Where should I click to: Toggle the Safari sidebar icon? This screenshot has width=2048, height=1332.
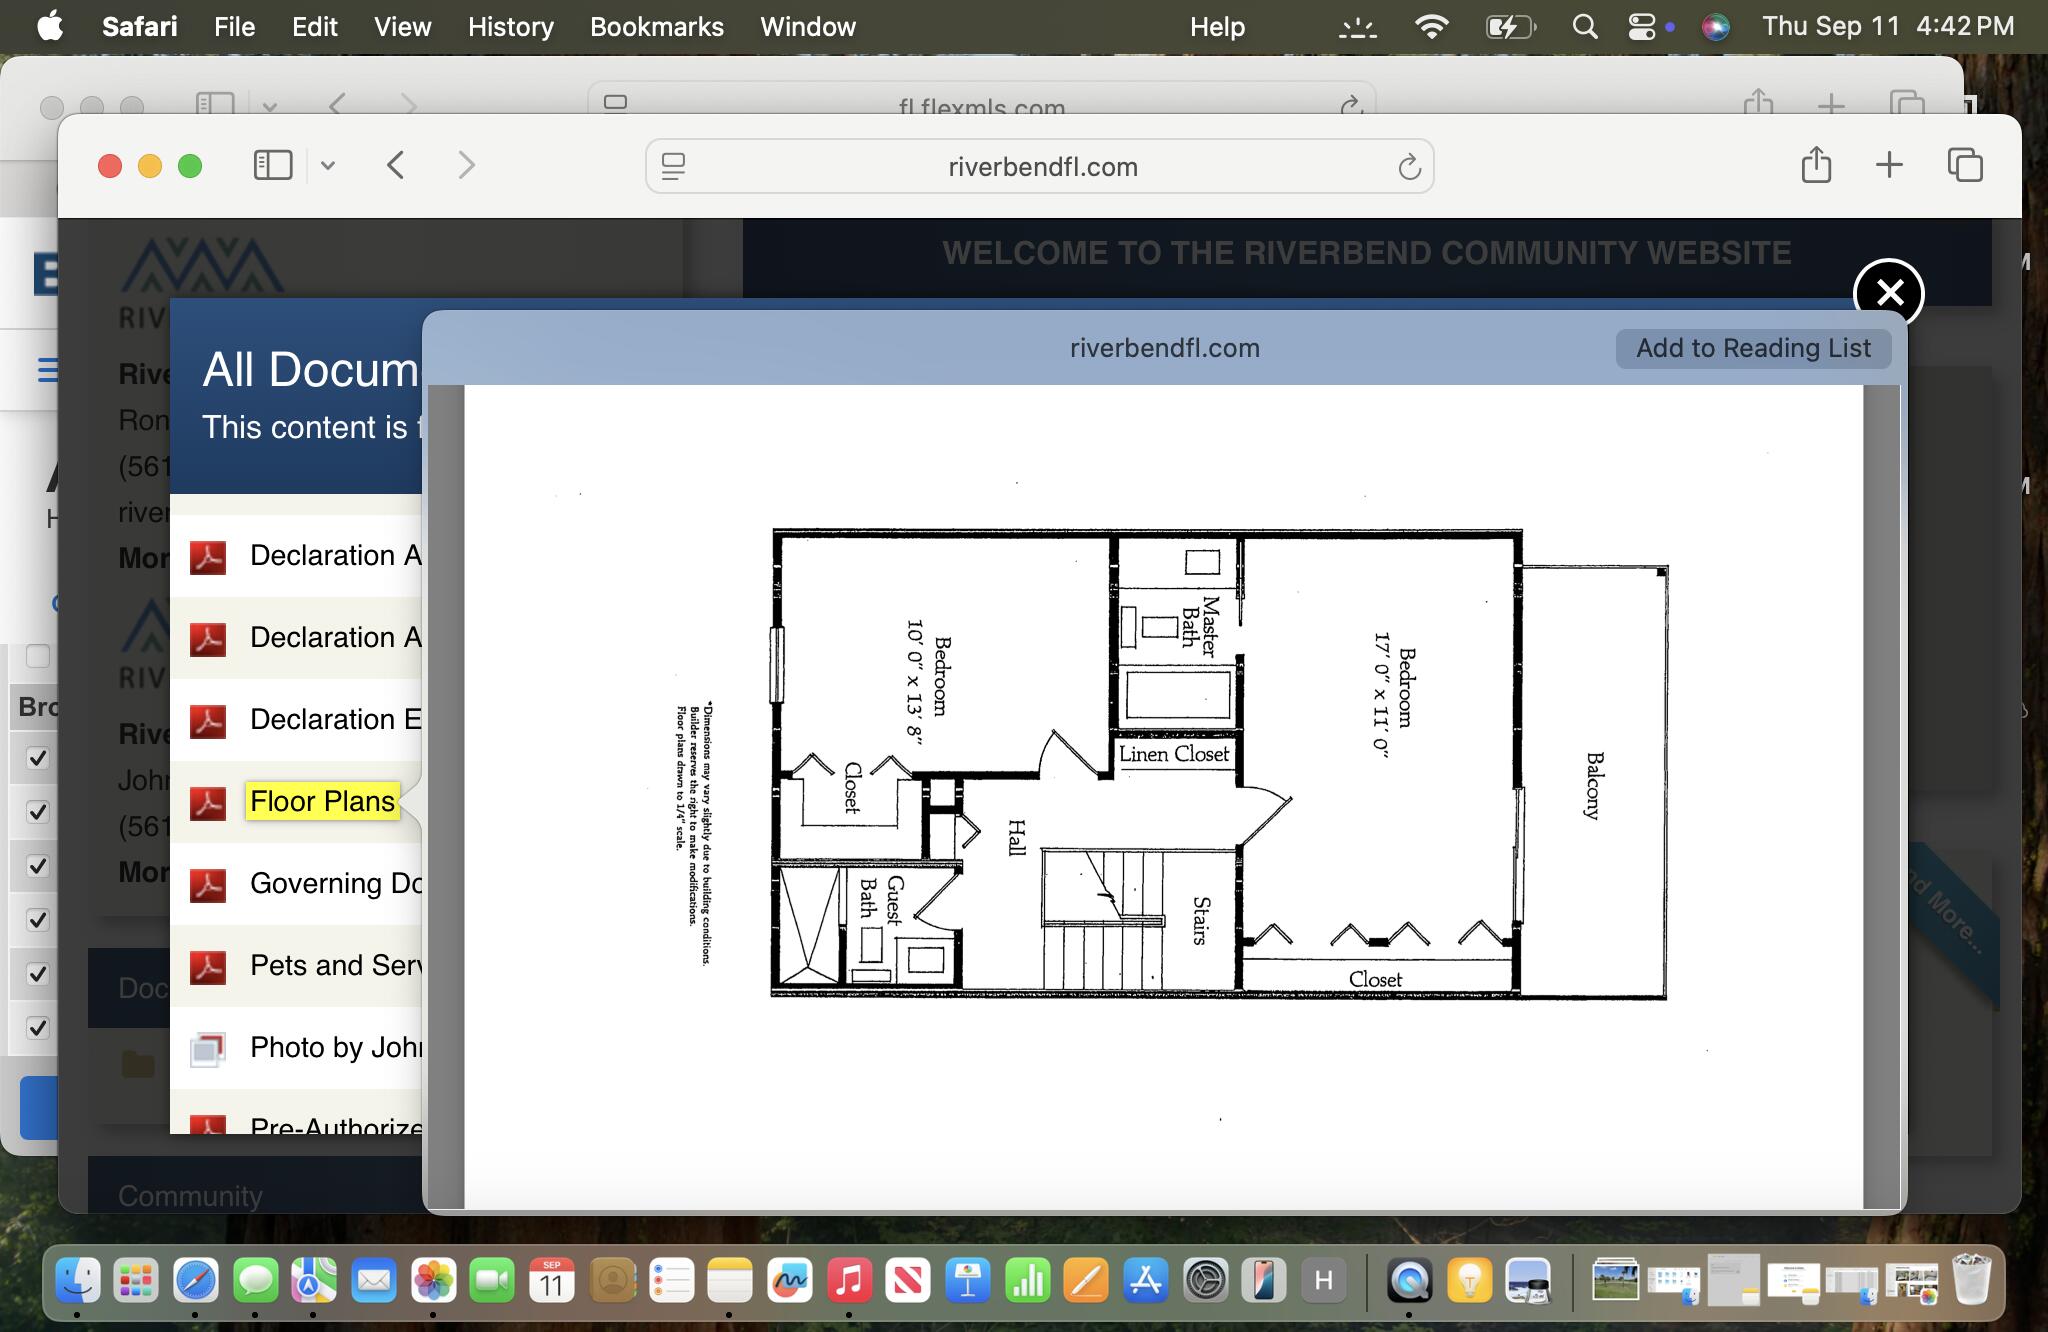[271, 166]
